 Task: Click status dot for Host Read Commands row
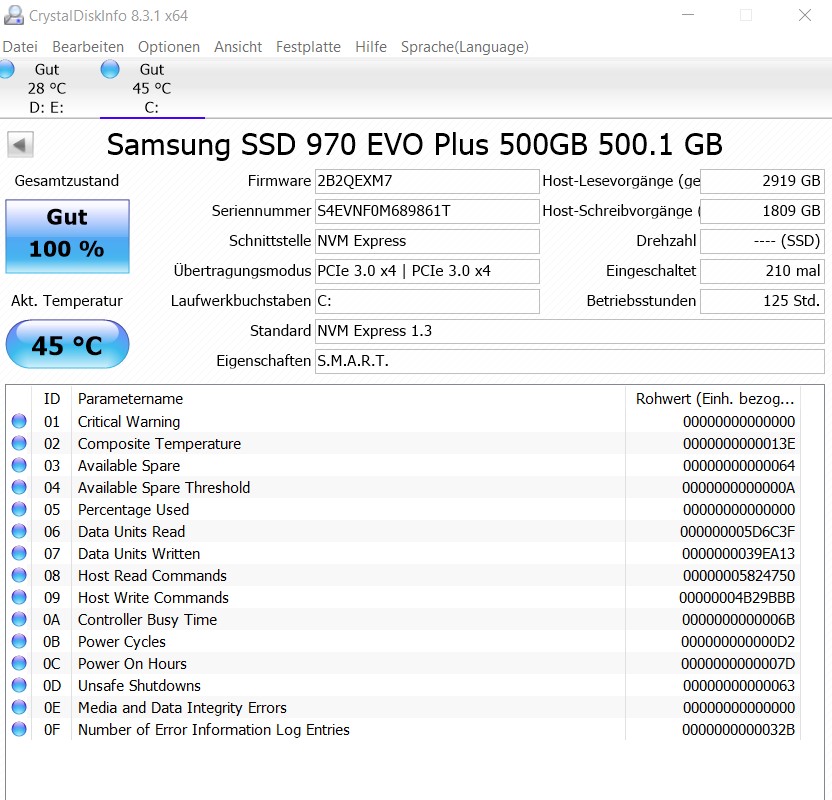tap(19, 575)
